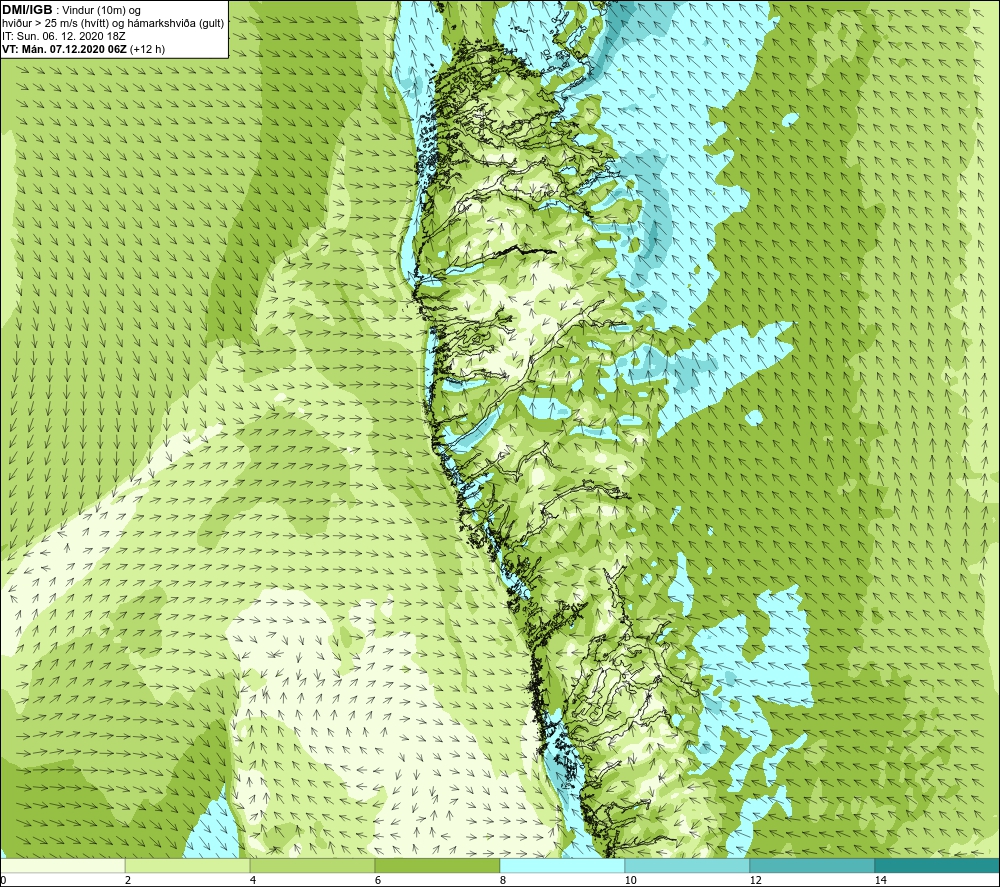Click the legend value '4'
This screenshot has height=887, width=1000.
tap(253, 880)
